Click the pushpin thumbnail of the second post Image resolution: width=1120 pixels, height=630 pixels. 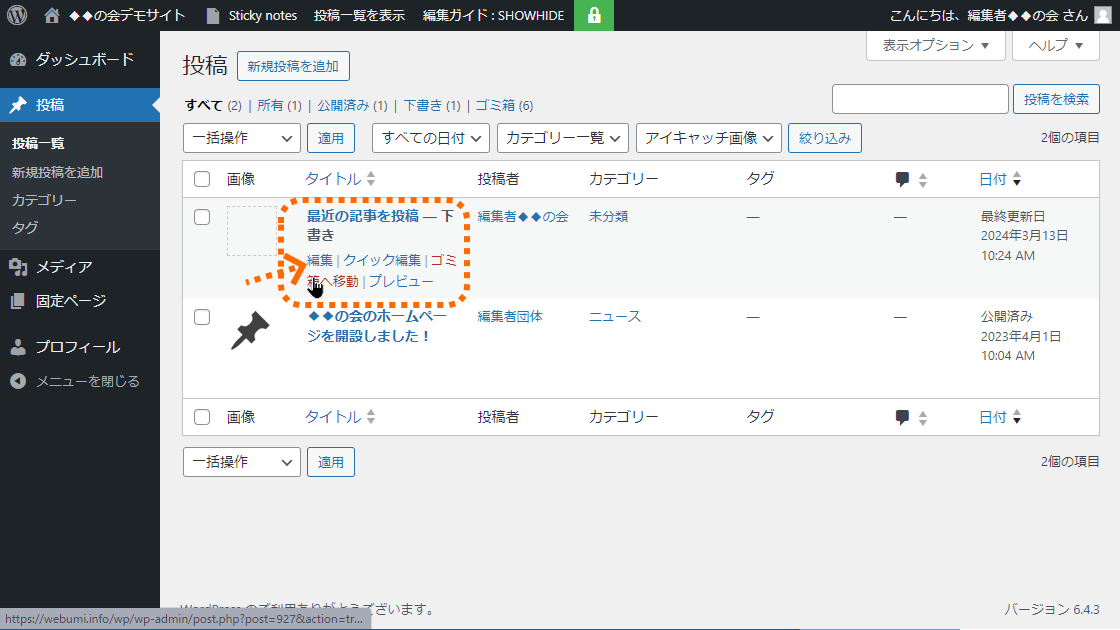(x=250, y=329)
